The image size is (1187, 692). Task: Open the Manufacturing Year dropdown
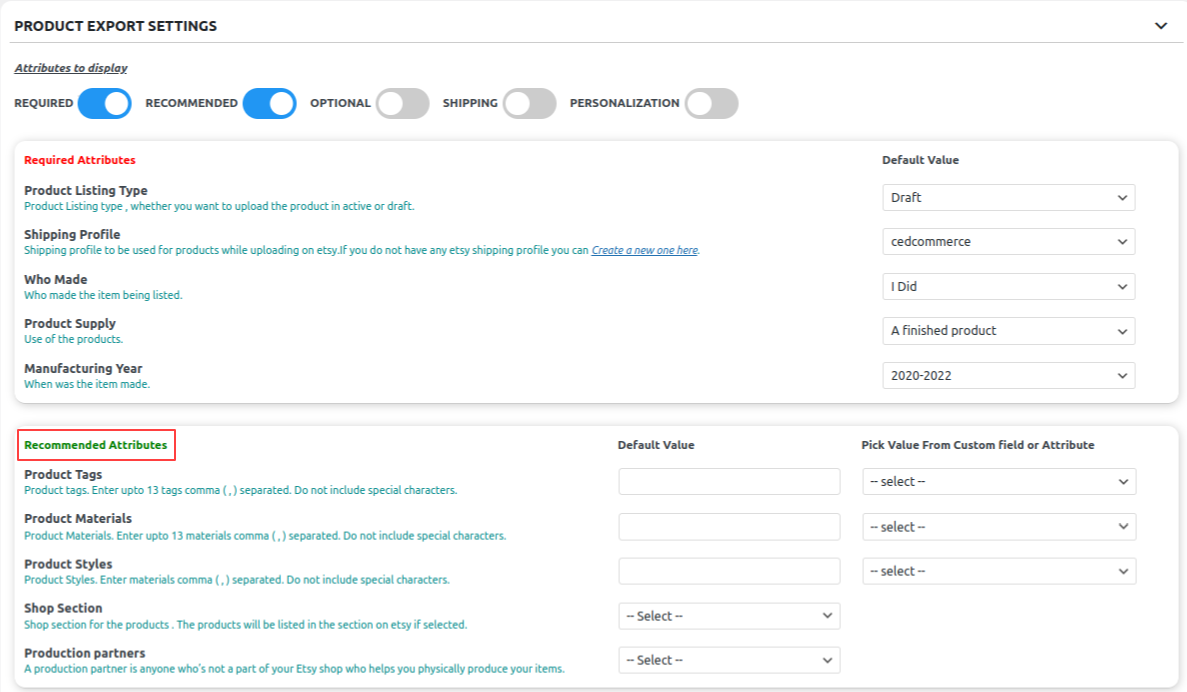(x=1008, y=375)
